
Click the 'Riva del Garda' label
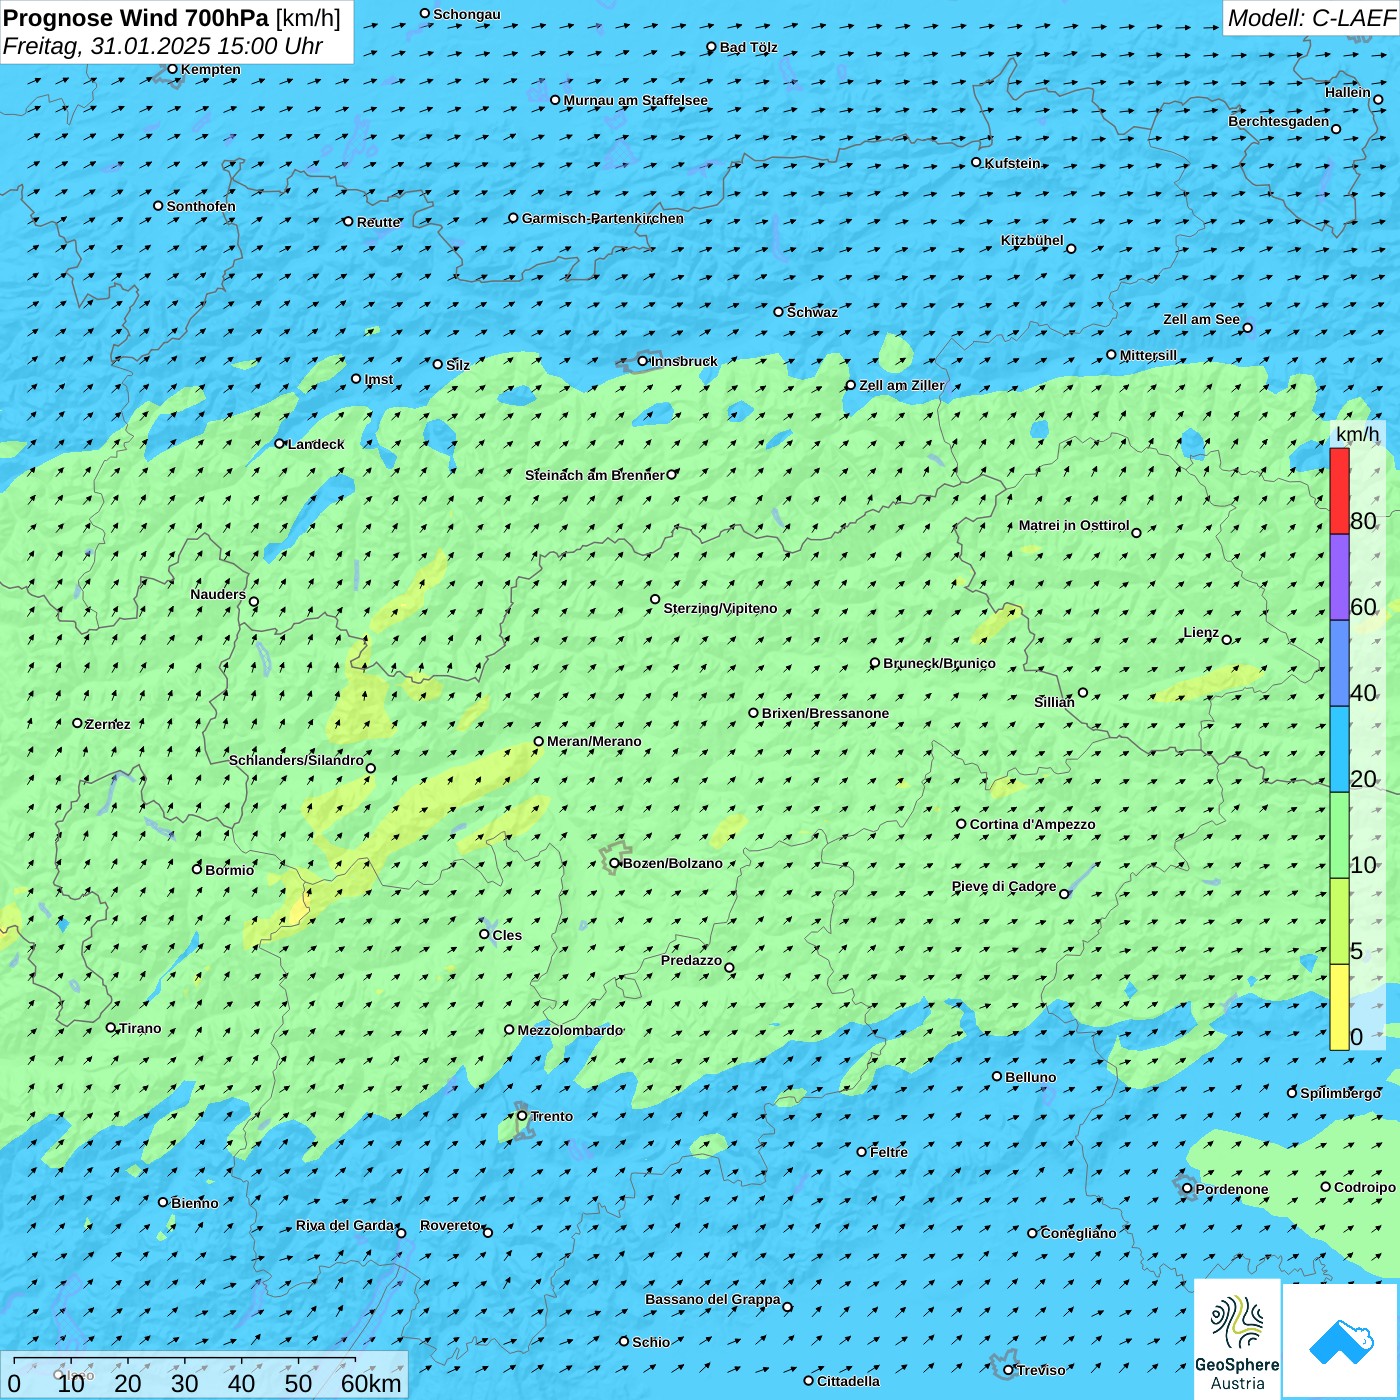click(345, 1225)
